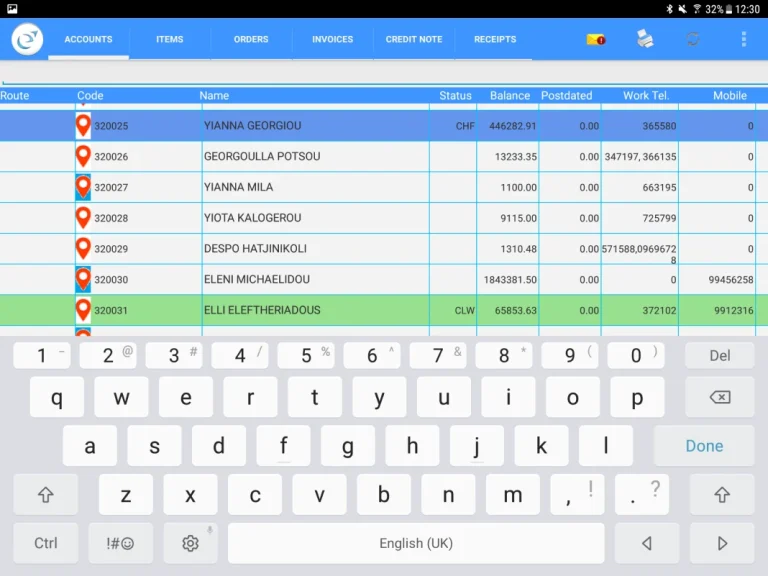The image size is (768, 576).
Task: Select the YIOTA KALOGEROU account name
Action: 252,218
